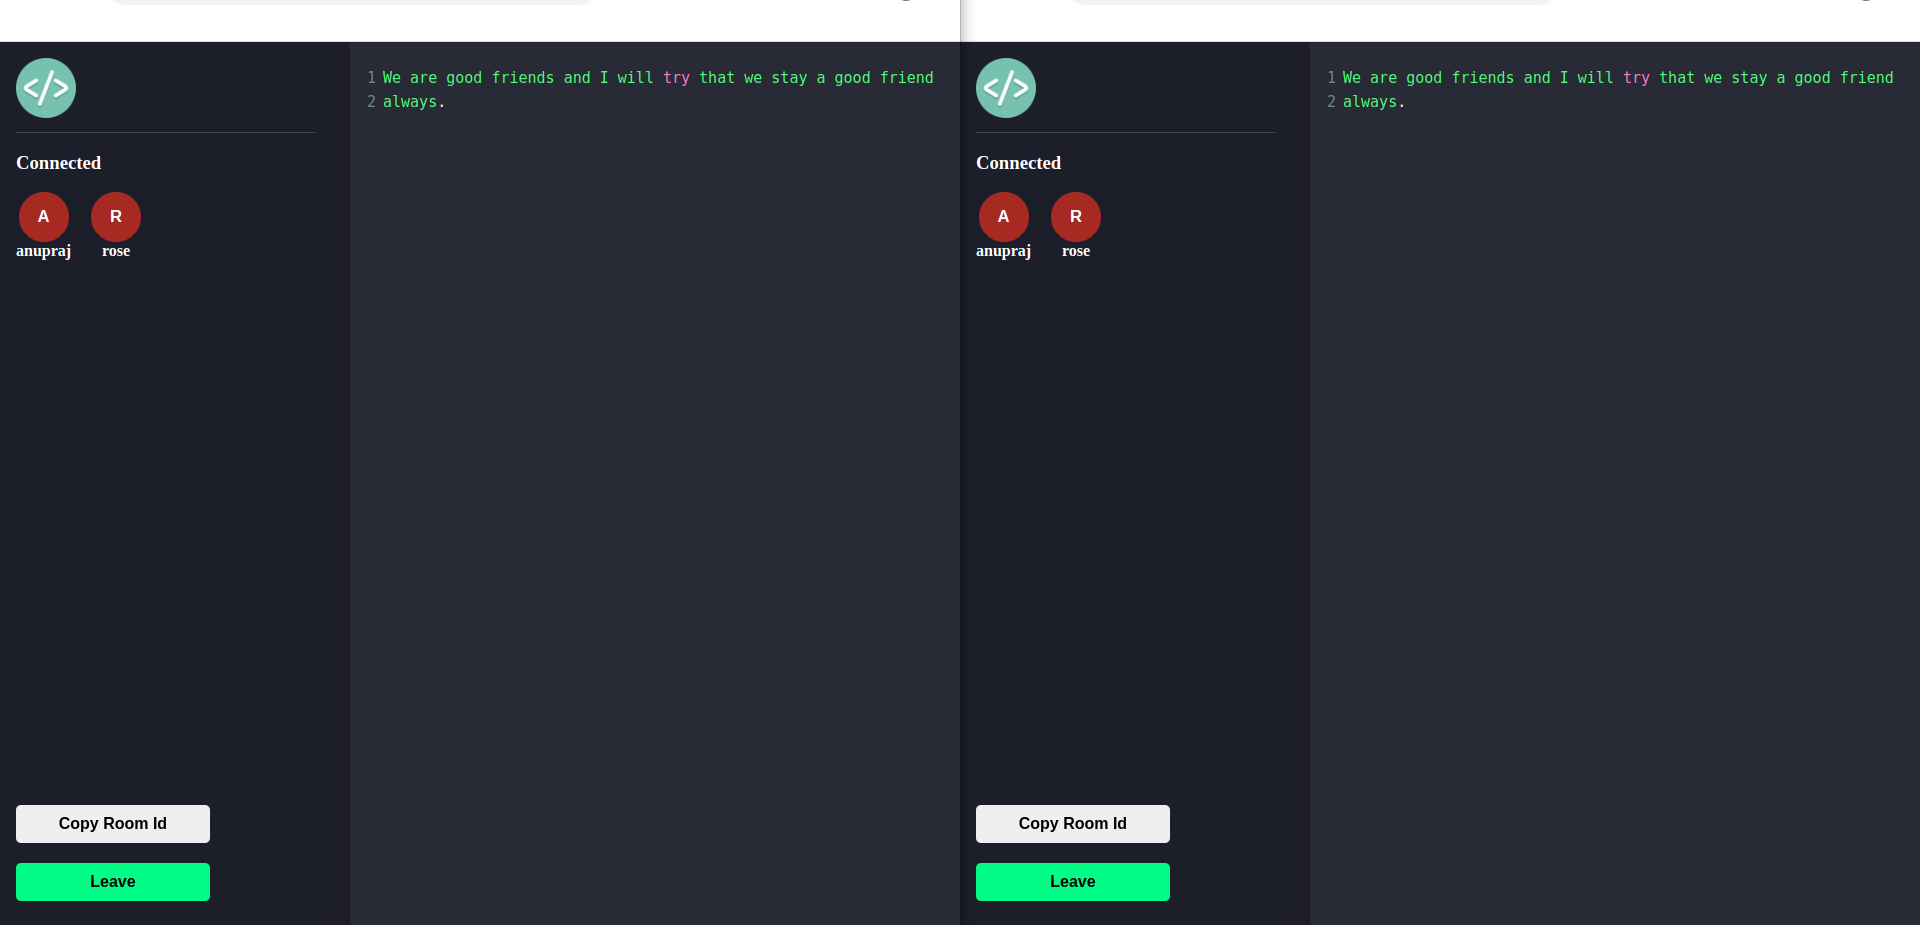The image size is (1920, 925).
Task: Select anupraj's avatar in left Connected list
Action: click(43, 216)
